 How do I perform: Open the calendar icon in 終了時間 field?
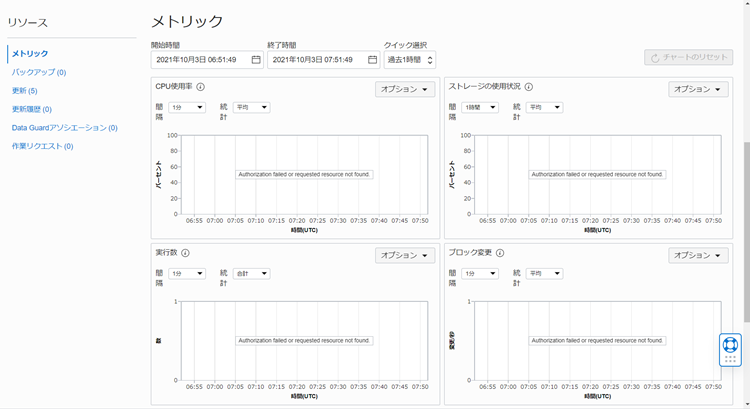tap(372, 60)
